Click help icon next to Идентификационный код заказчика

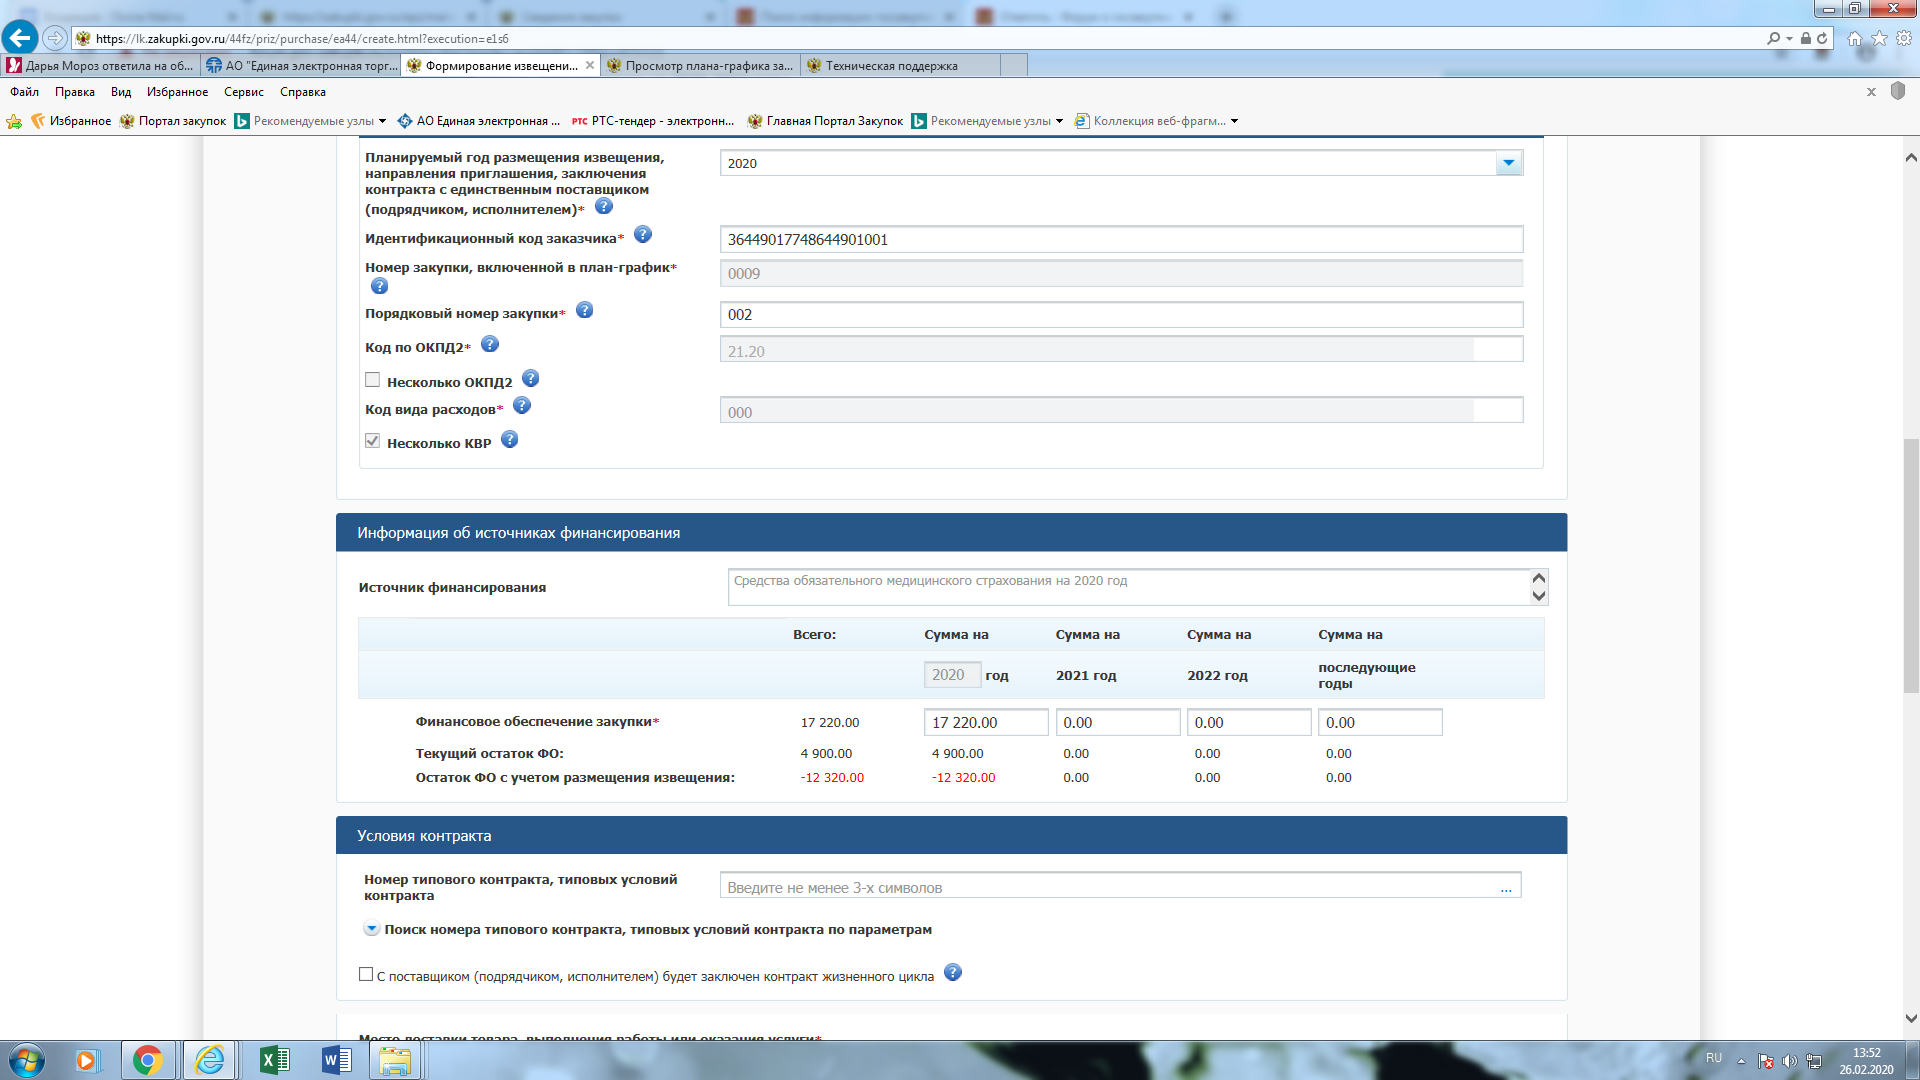[x=643, y=234]
